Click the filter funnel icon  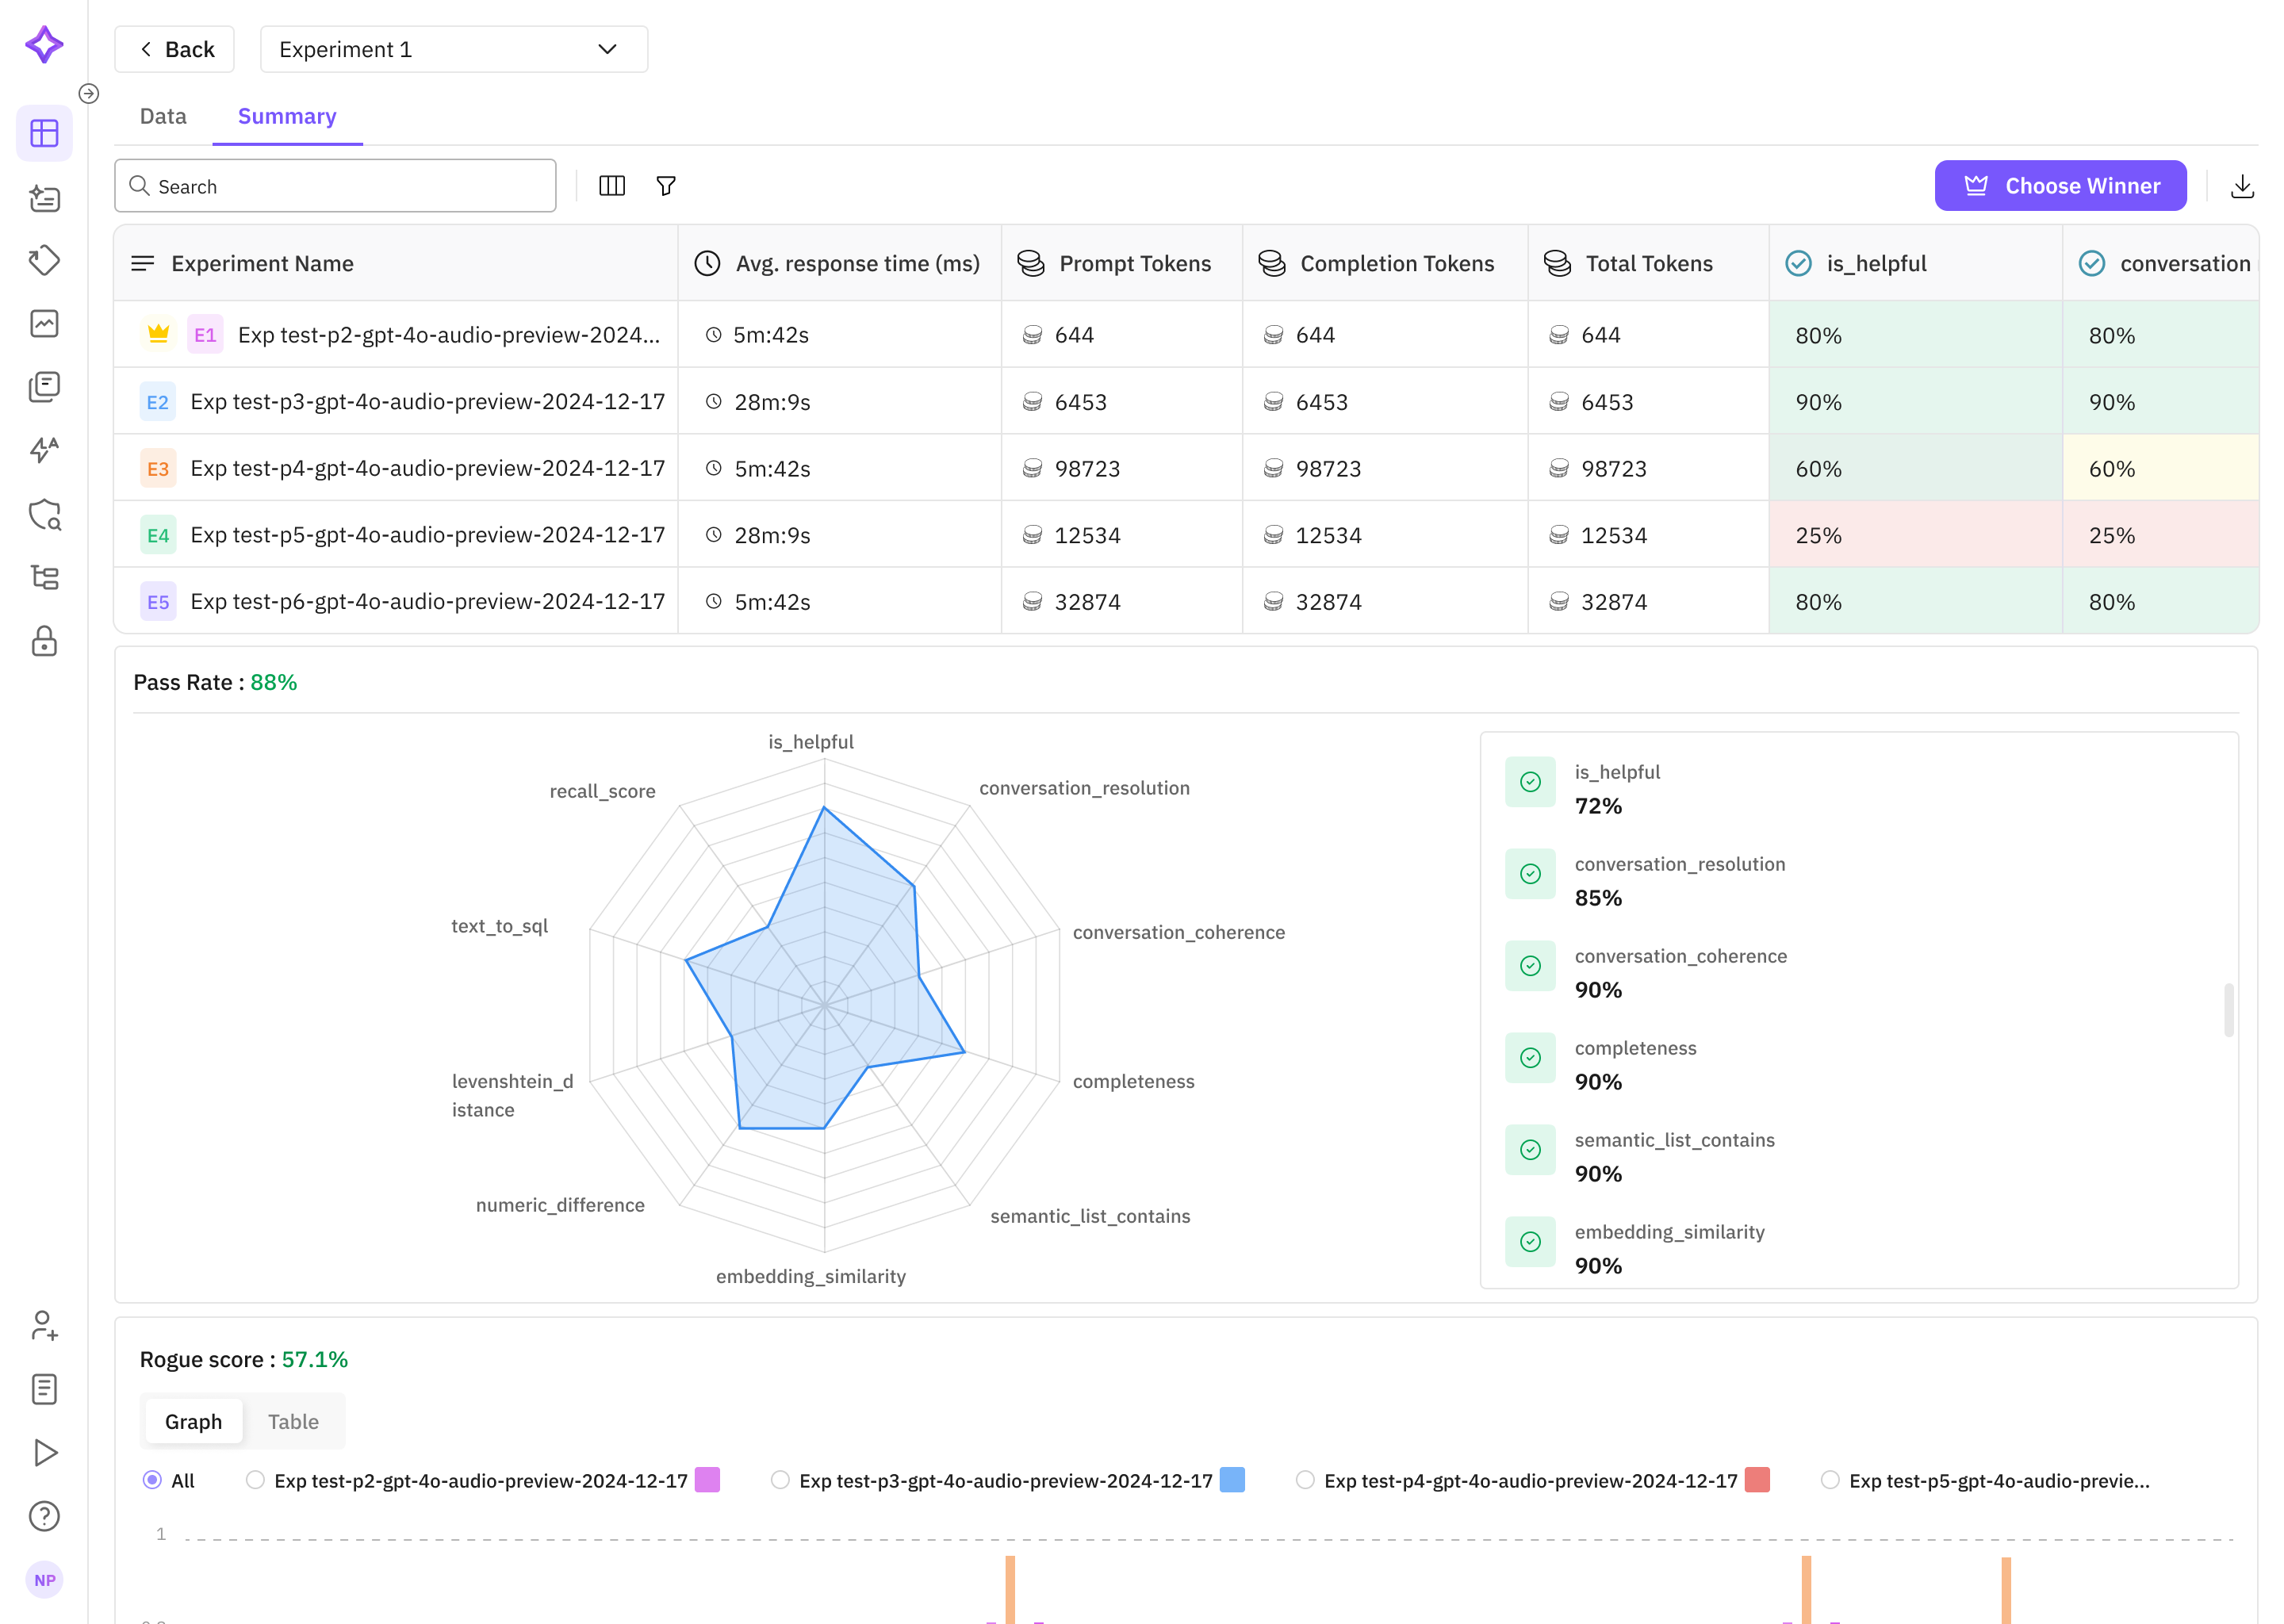click(x=666, y=186)
